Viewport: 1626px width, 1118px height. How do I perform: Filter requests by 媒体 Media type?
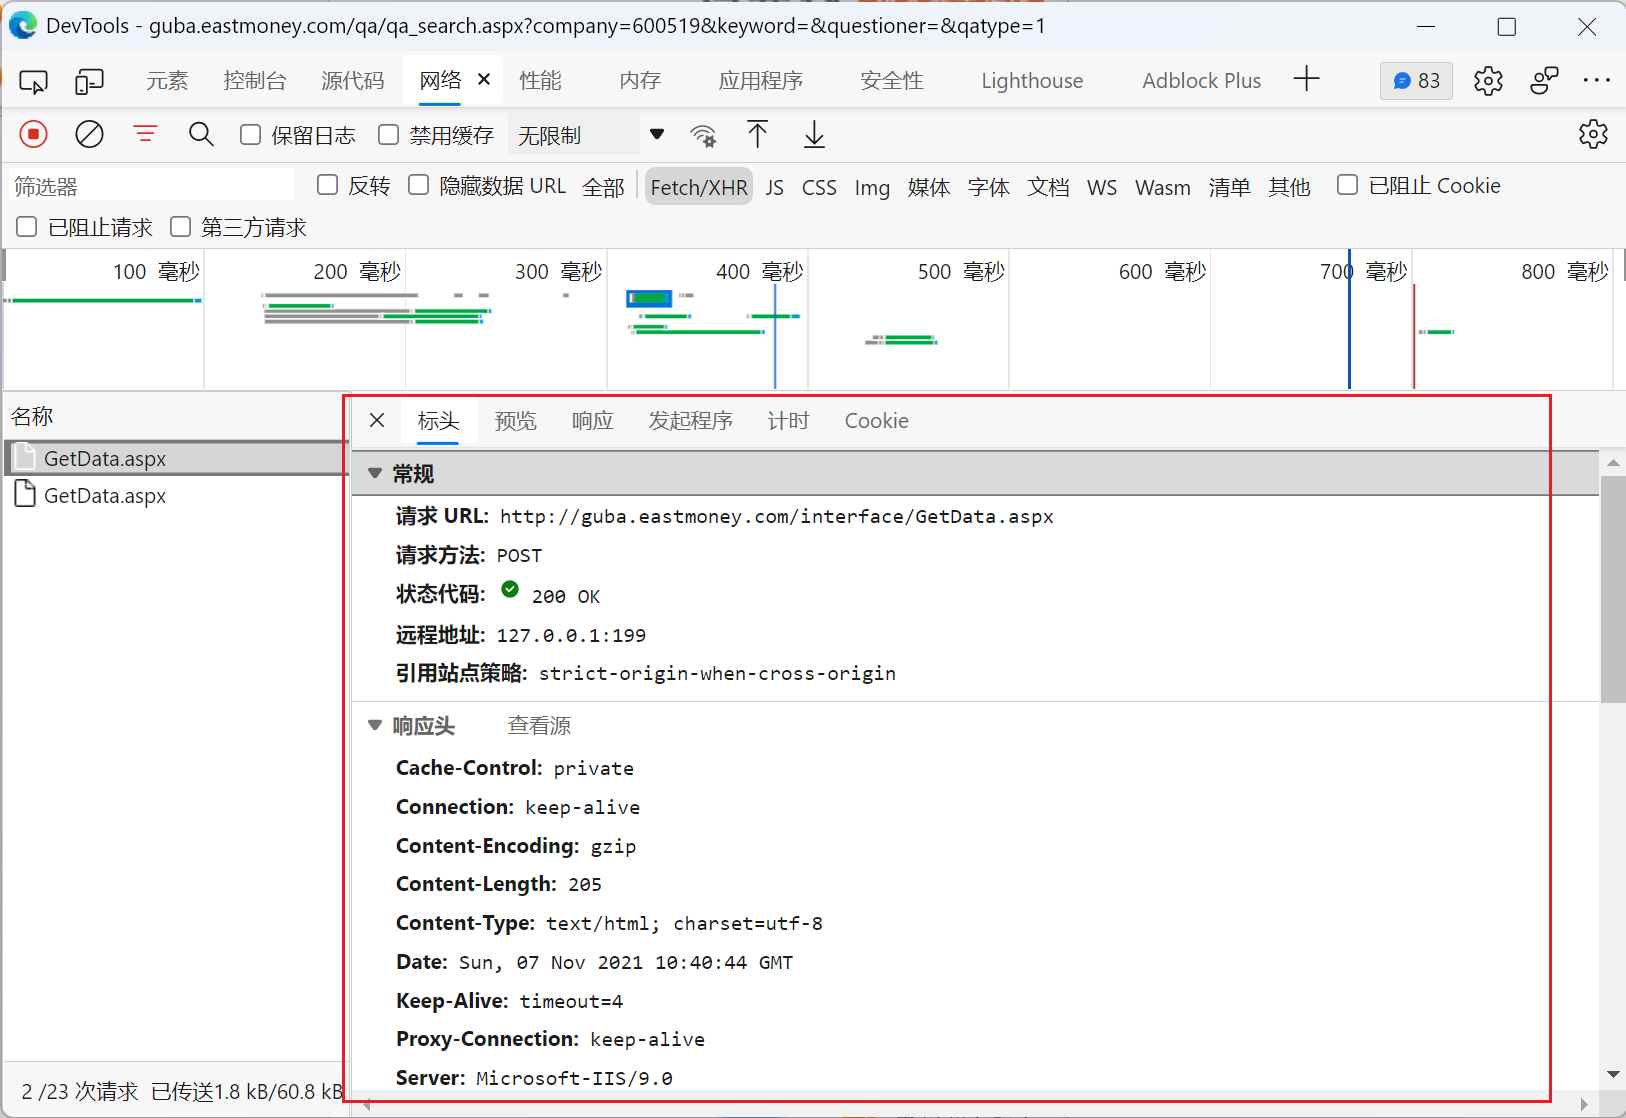pyautogui.click(x=929, y=187)
